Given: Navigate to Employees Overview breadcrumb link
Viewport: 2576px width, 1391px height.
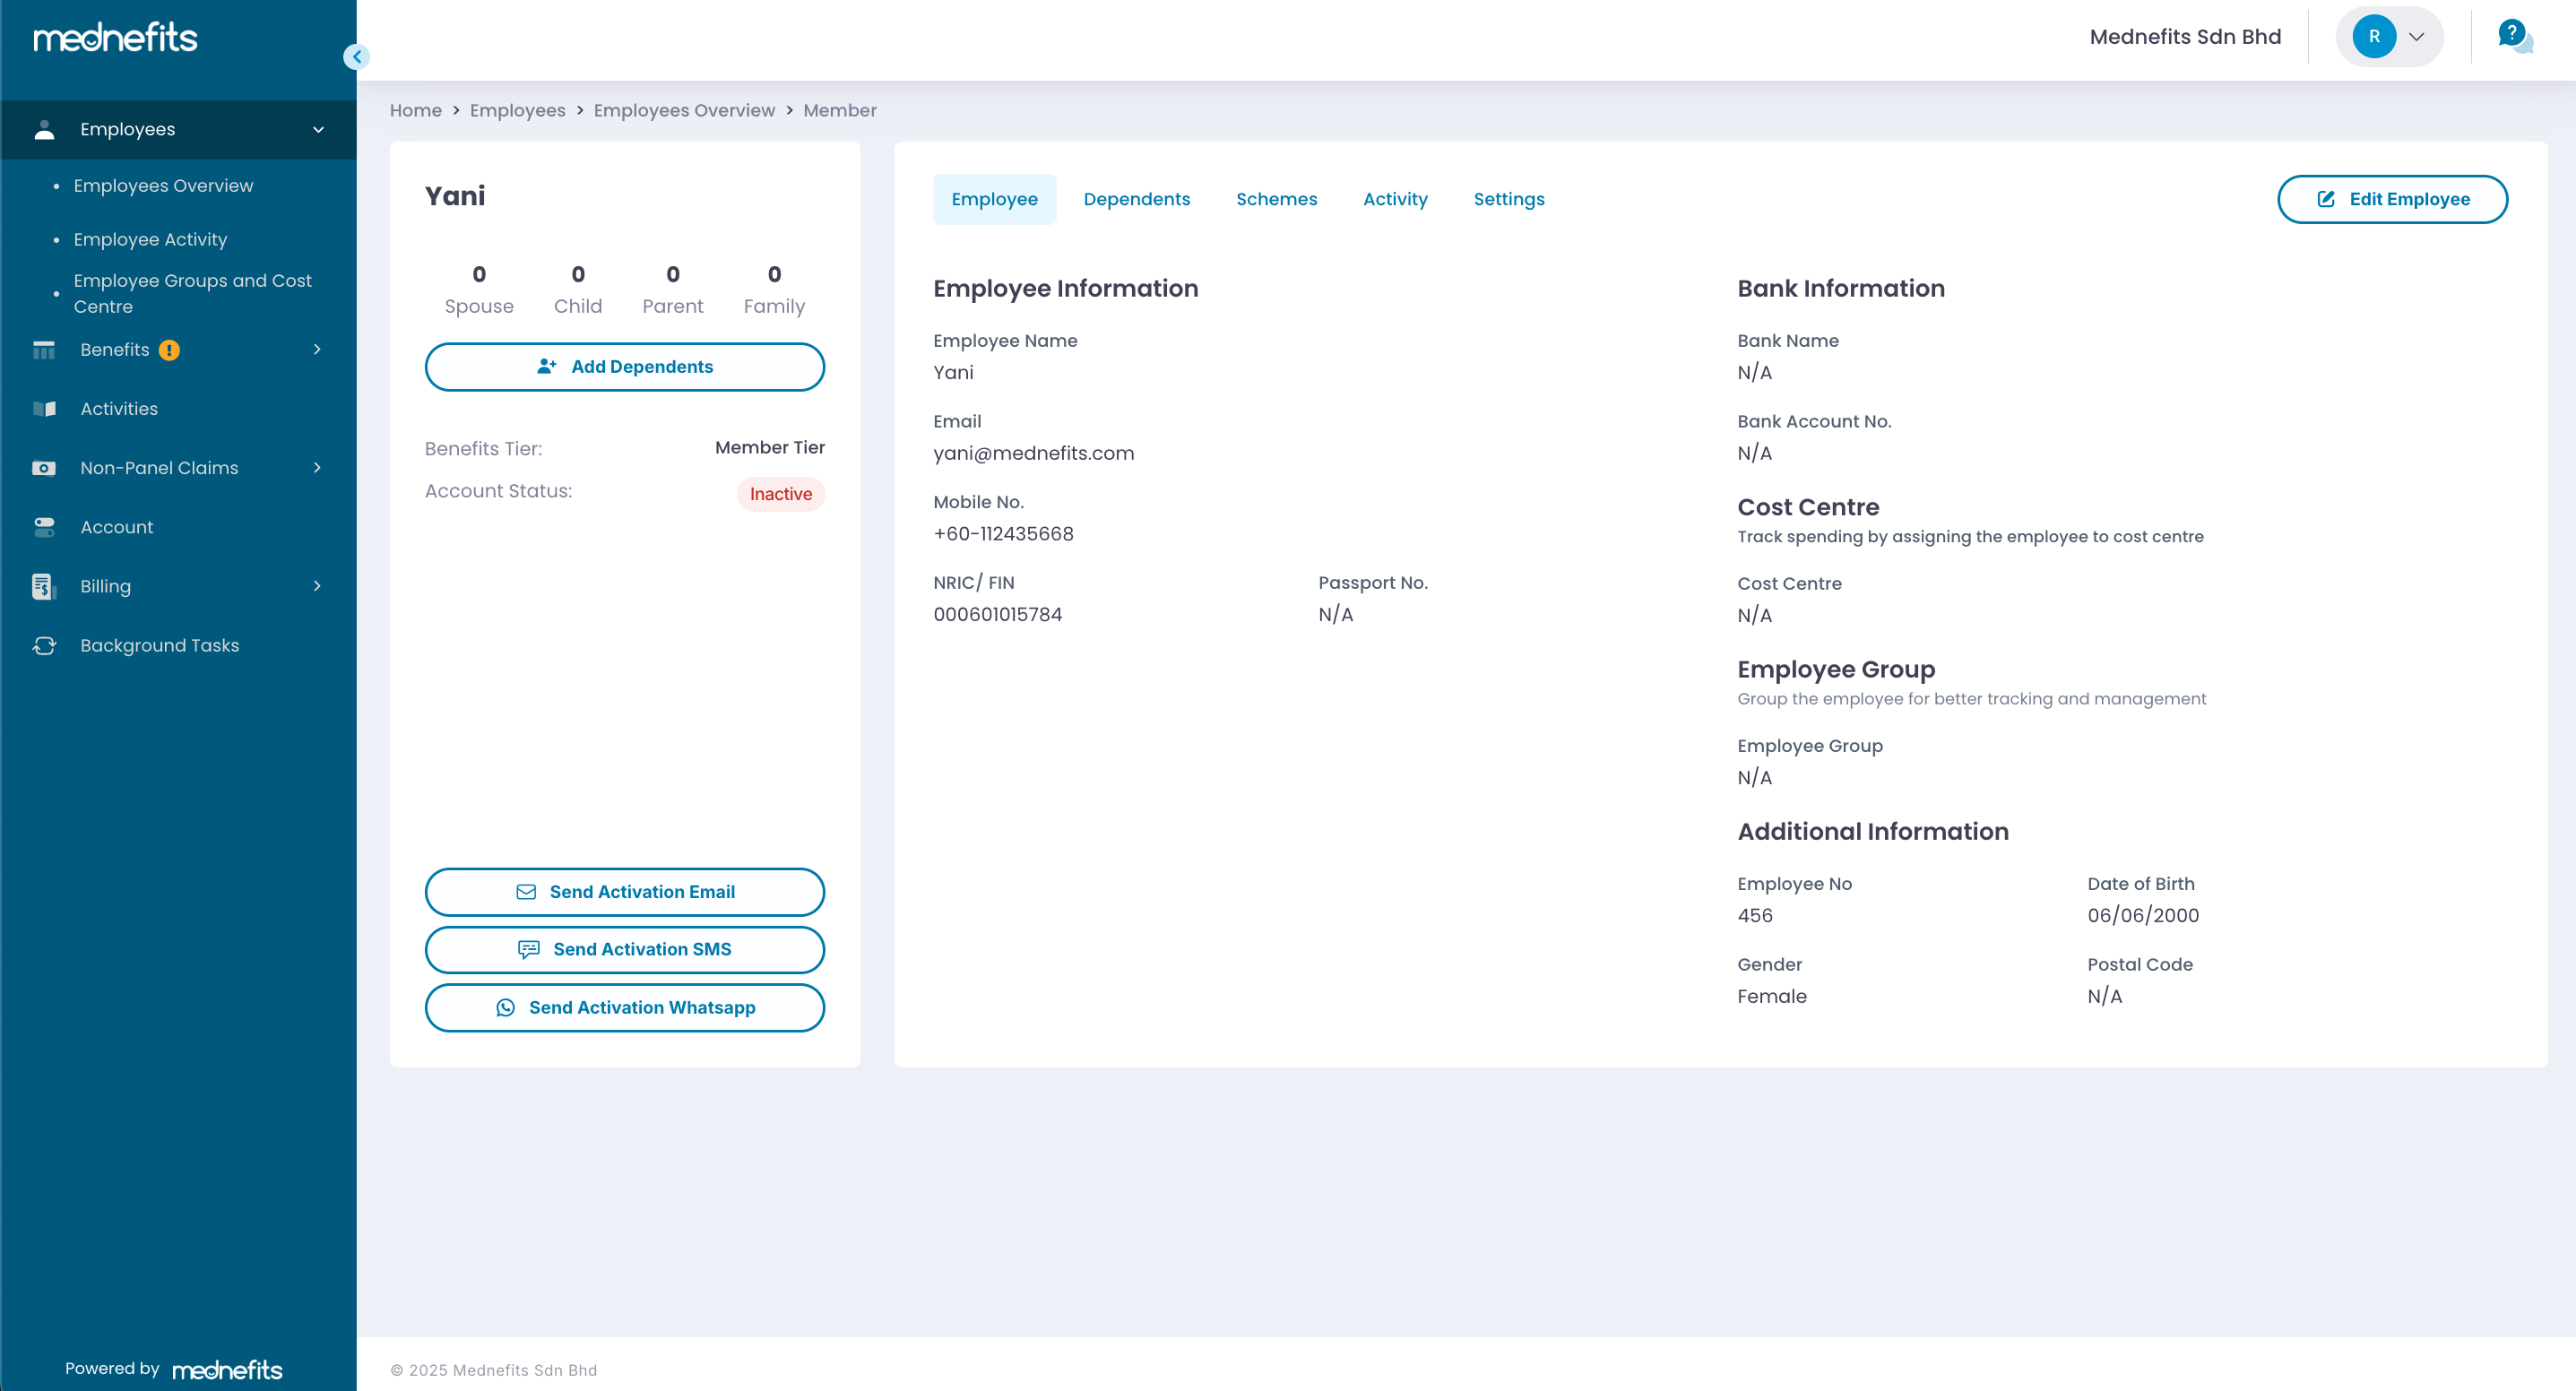Looking at the screenshot, I should pos(684,110).
